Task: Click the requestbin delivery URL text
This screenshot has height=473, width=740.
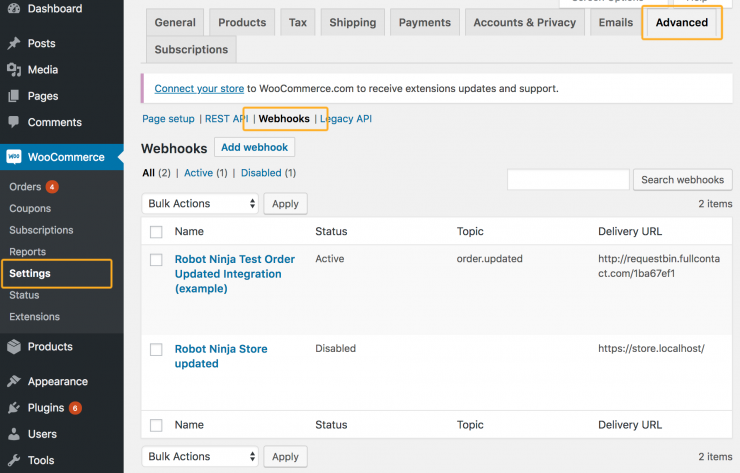Action: pyautogui.click(x=659, y=266)
